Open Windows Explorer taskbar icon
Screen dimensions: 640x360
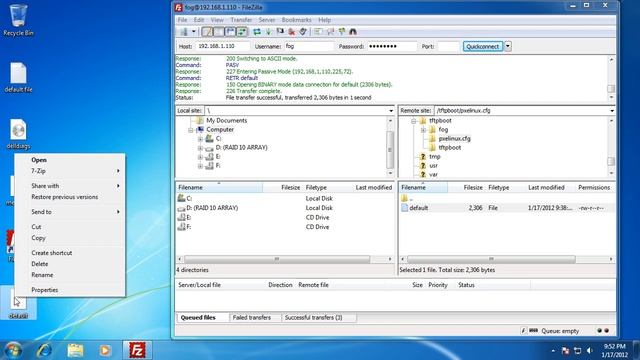coord(75,350)
